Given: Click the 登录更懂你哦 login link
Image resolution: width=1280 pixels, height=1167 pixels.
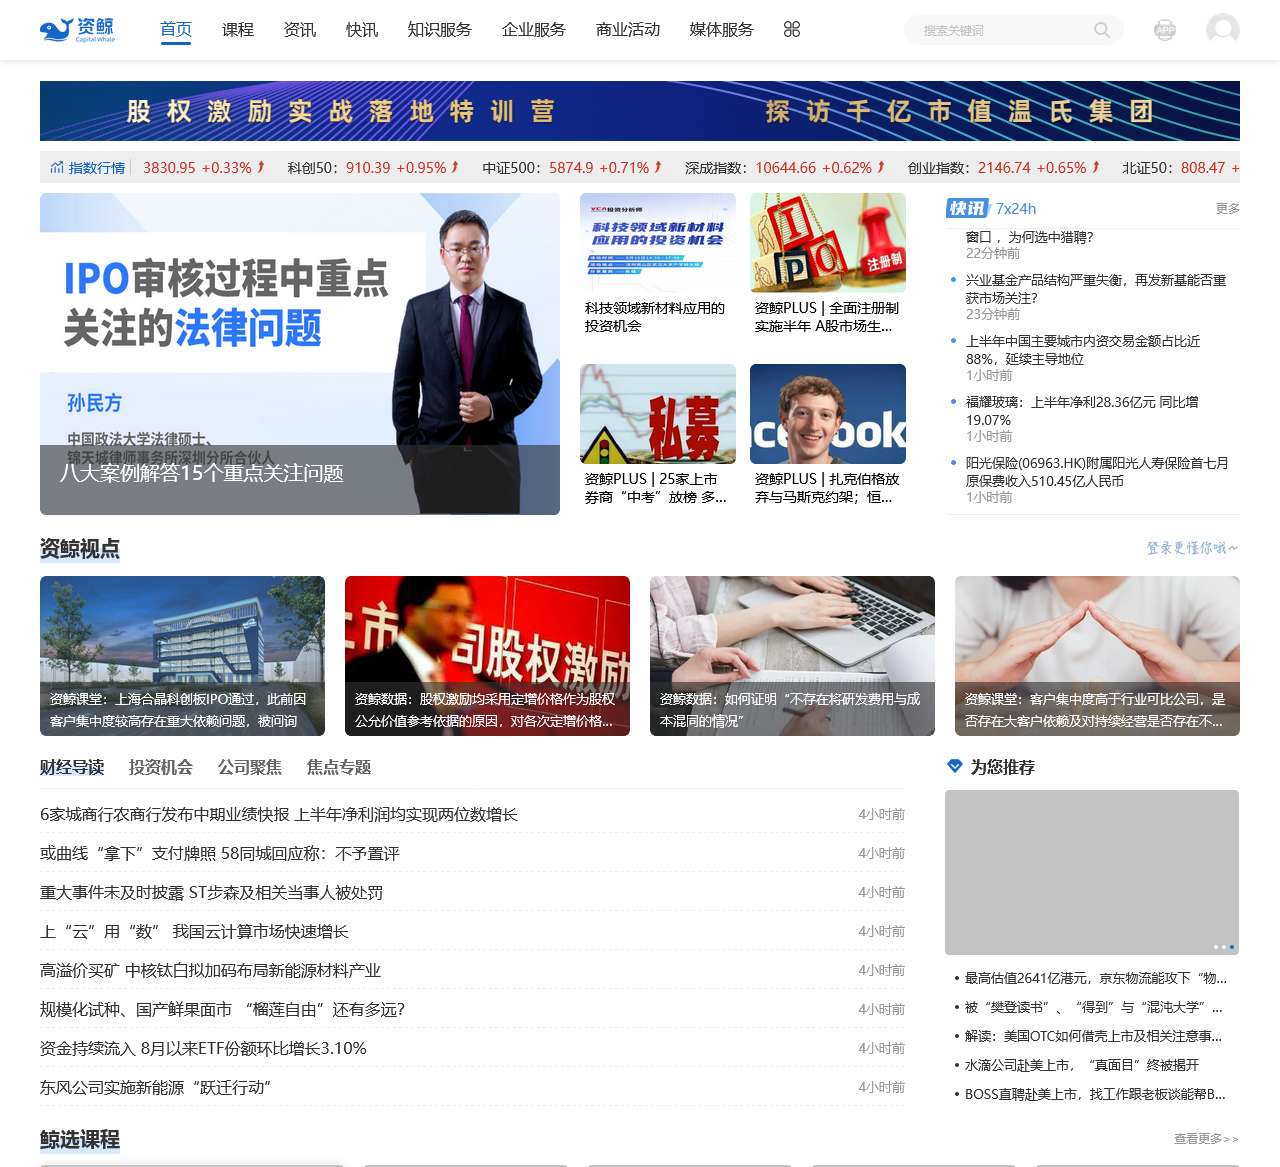Looking at the screenshot, I should tap(1192, 548).
